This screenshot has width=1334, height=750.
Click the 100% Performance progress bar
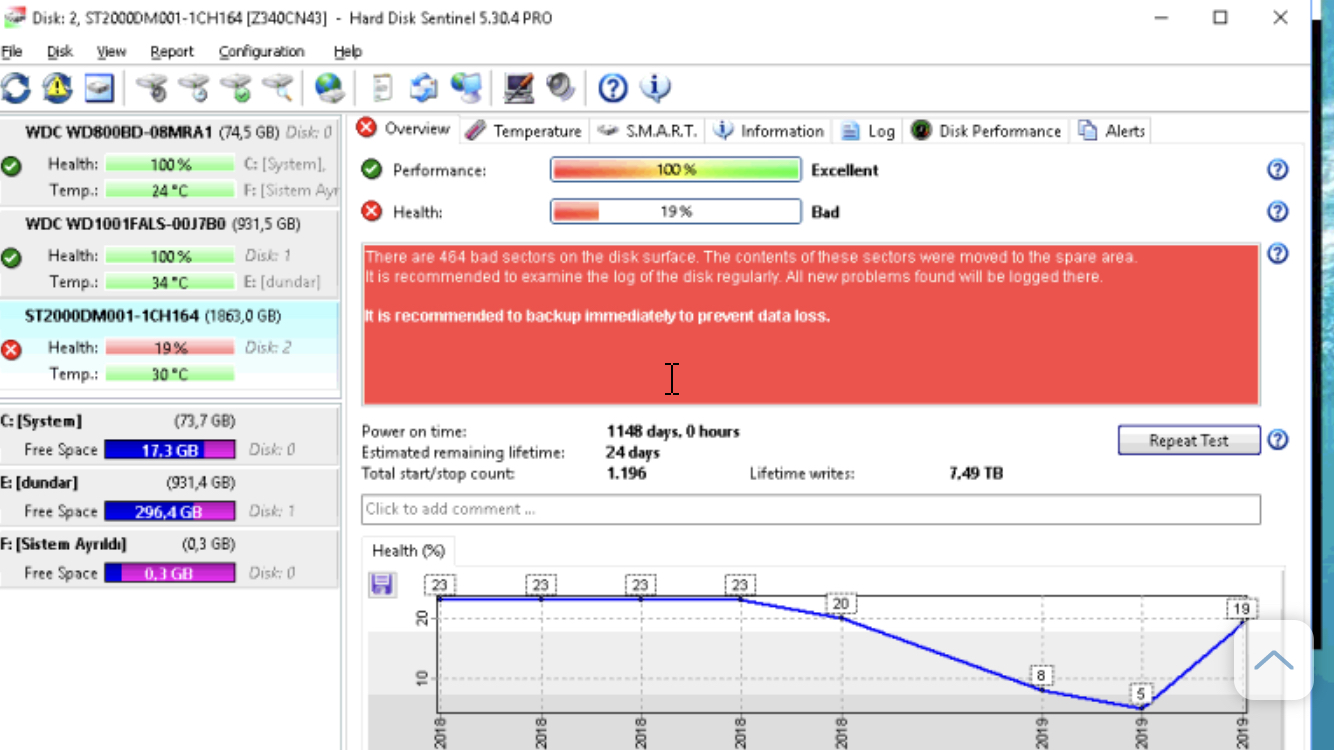676,170
